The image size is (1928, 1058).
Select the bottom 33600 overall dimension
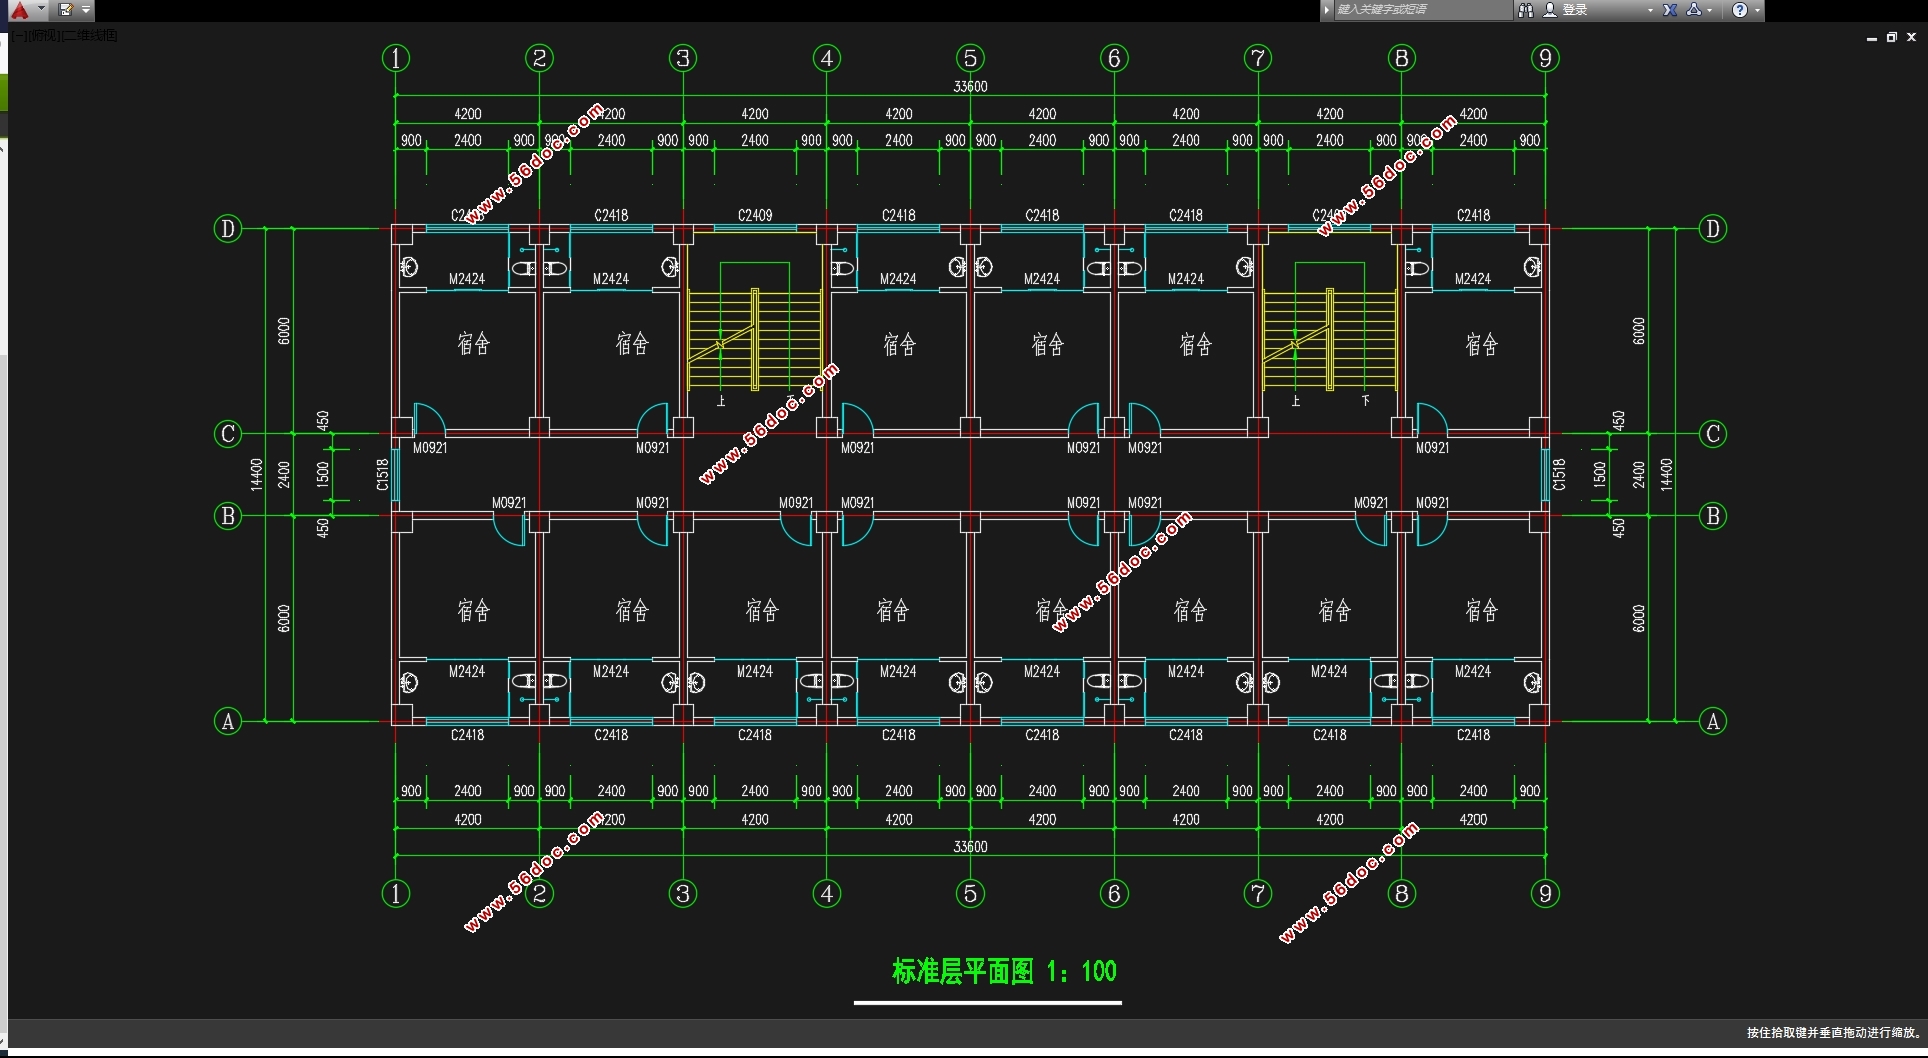(x=970, y=846)
